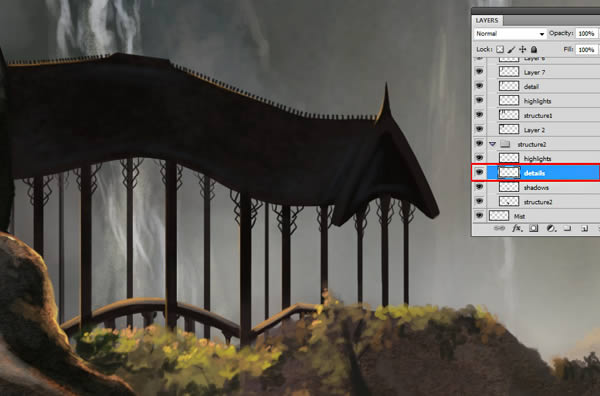Screen dimensions: 600x396
Task: Add a layer style via fx icon
Action: [517, 228]
